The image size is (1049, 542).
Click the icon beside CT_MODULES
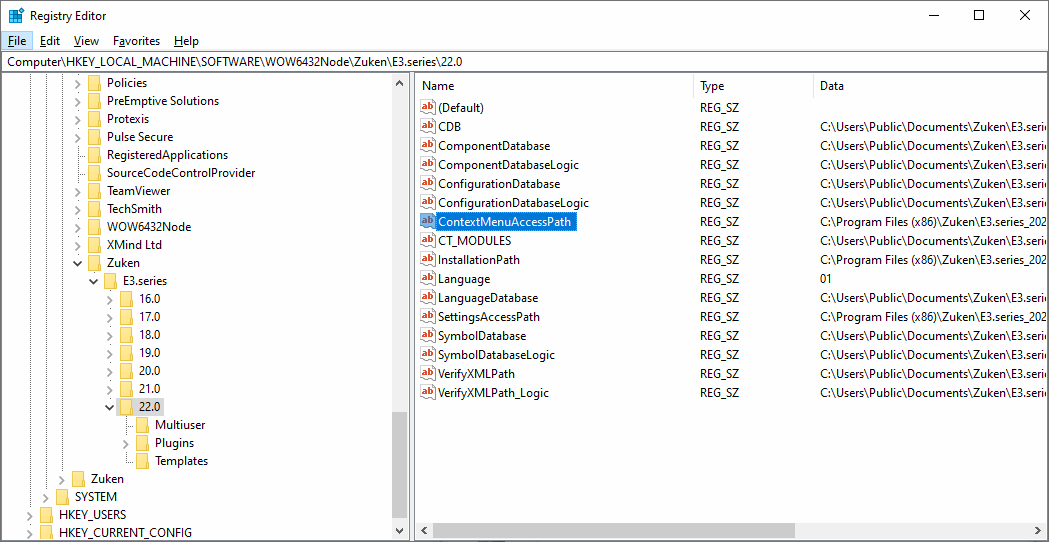[427, 240]
